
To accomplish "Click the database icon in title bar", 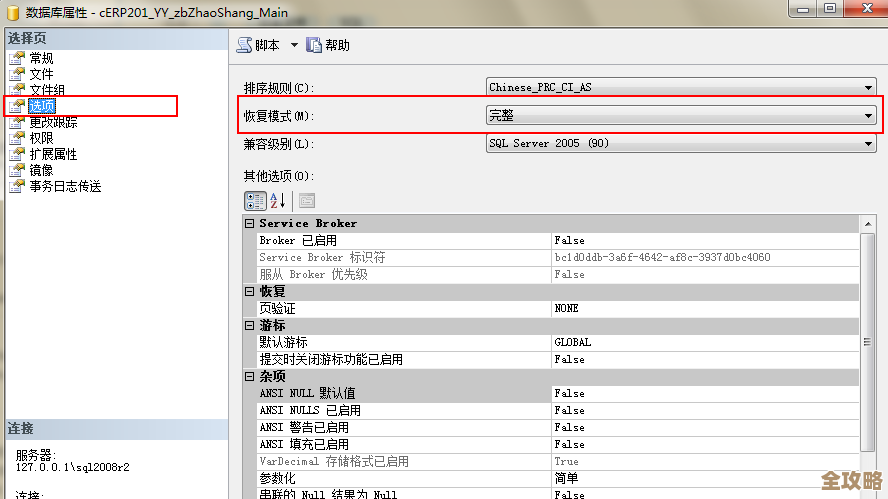I will click(12, 12).
